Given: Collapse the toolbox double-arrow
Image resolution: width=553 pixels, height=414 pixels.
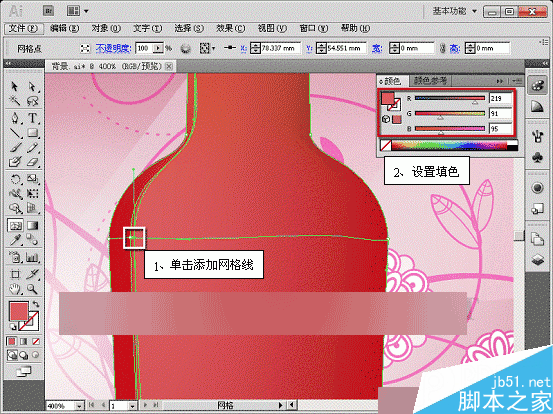Looking at the screenshot, I should tap(9, 63).
